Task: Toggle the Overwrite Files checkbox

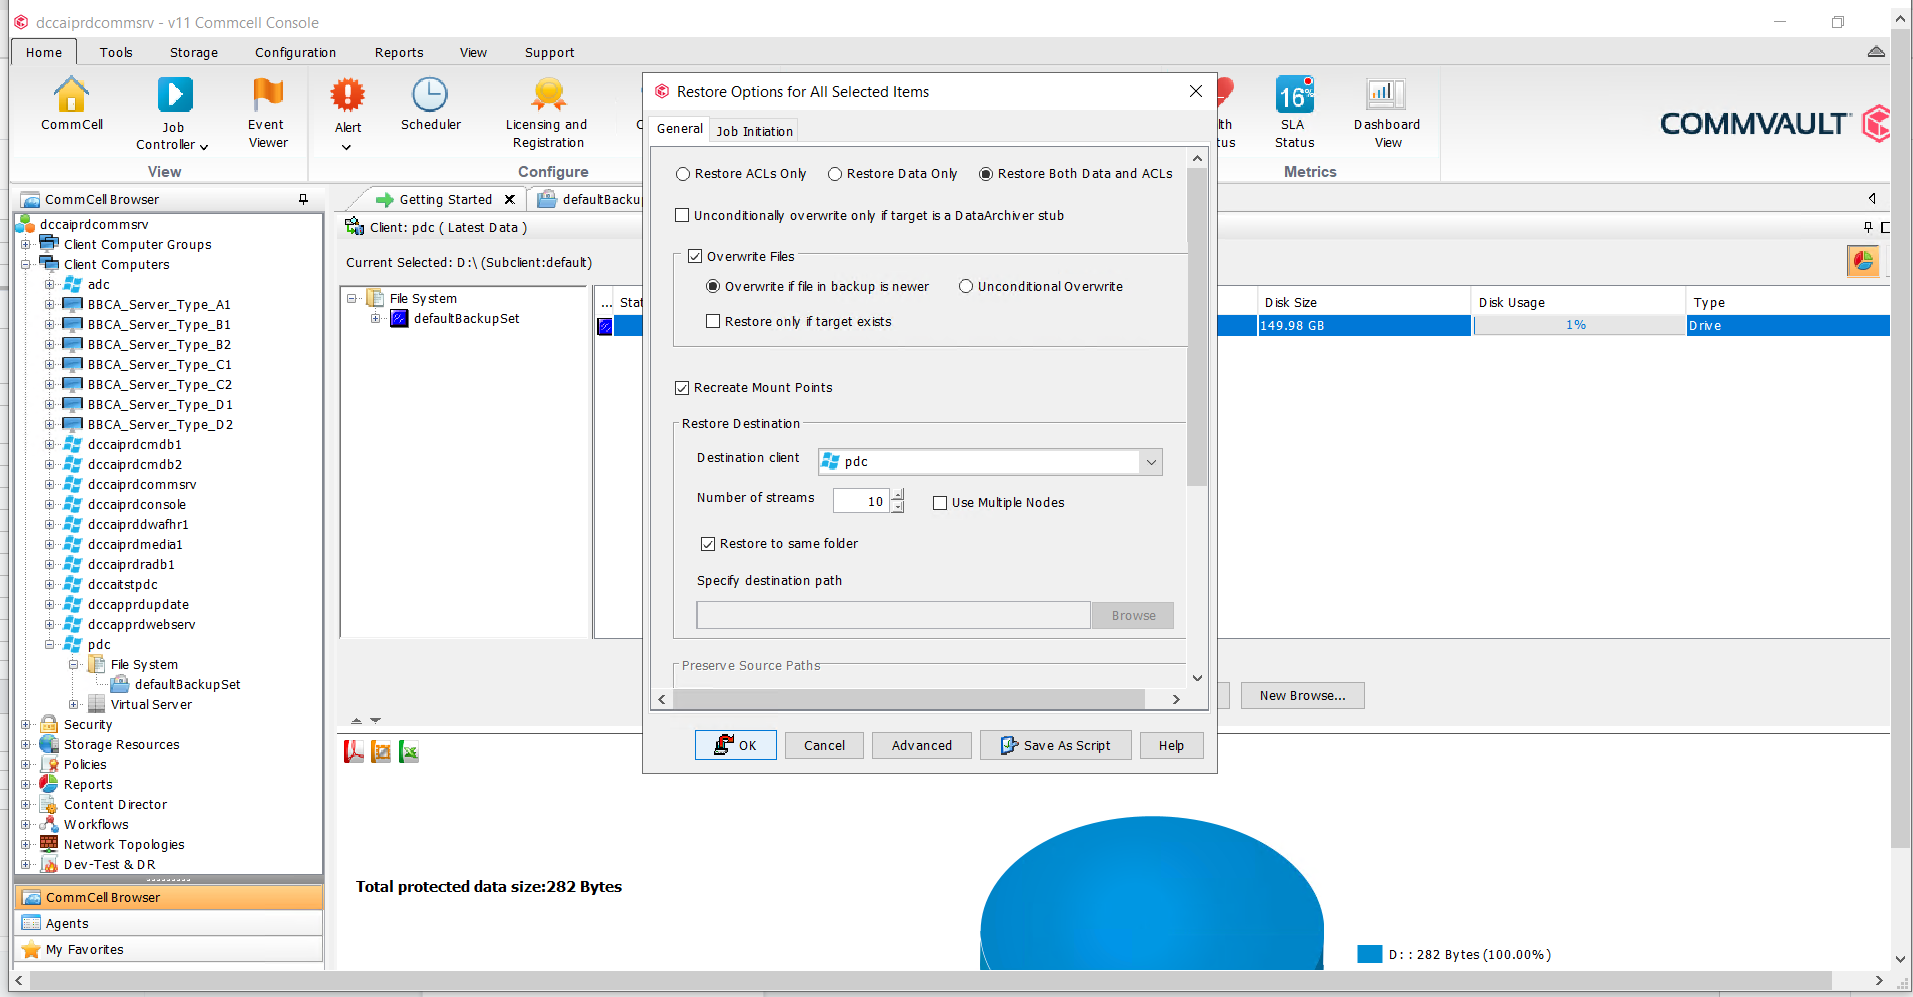Action: [x=695, y=256]
